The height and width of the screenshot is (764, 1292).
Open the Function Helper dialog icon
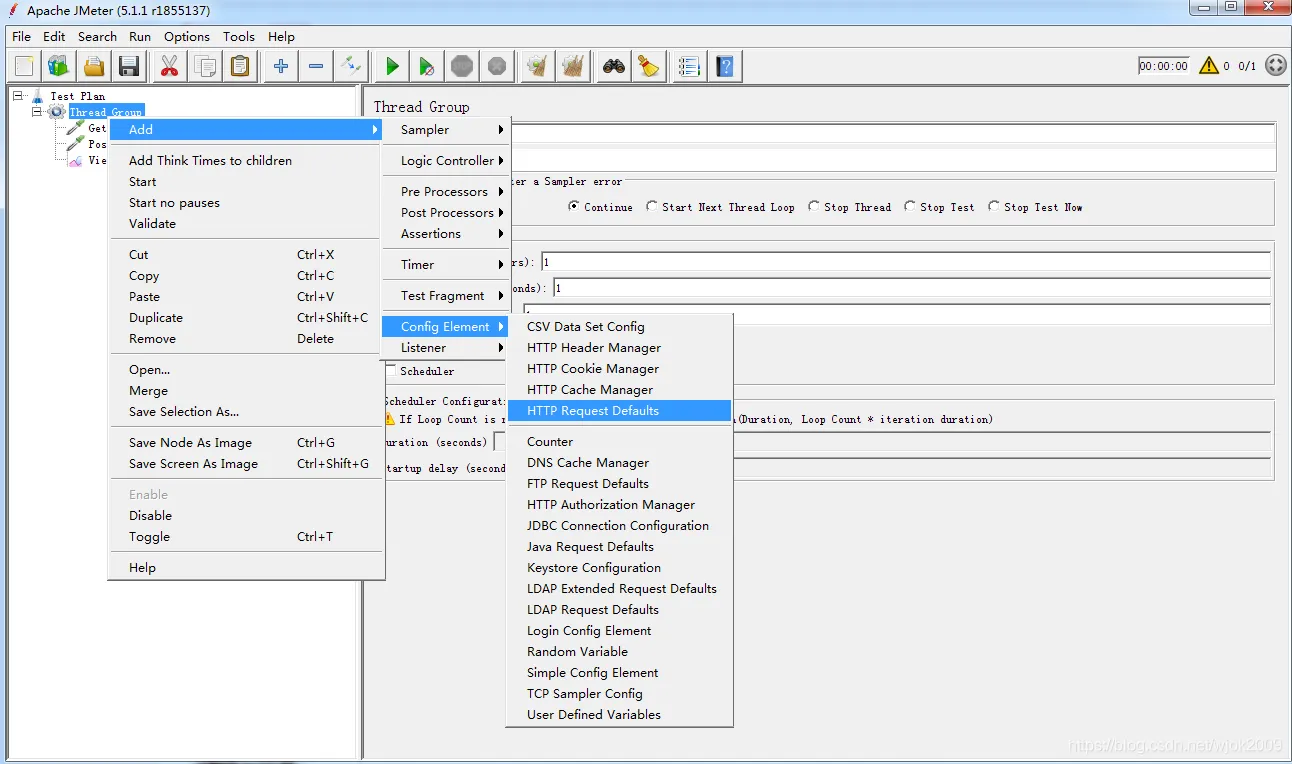tap(689, 67)
